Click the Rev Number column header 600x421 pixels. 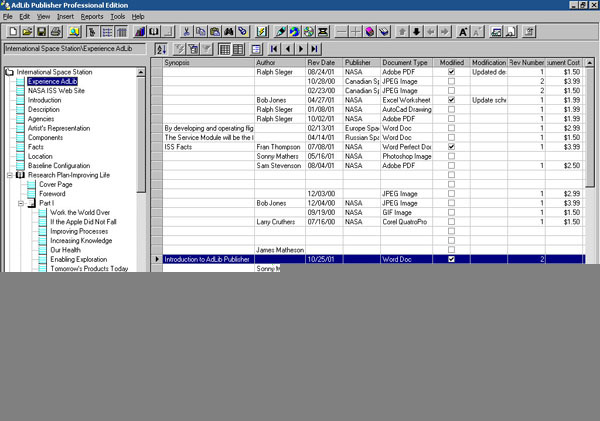pyautogui.click(x=527, y=62)
